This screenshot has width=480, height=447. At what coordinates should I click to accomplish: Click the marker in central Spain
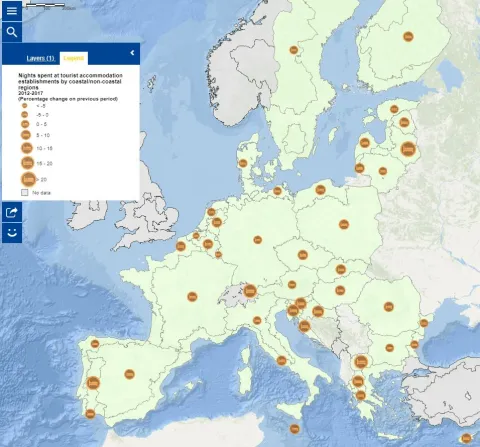tap(129, 374)
